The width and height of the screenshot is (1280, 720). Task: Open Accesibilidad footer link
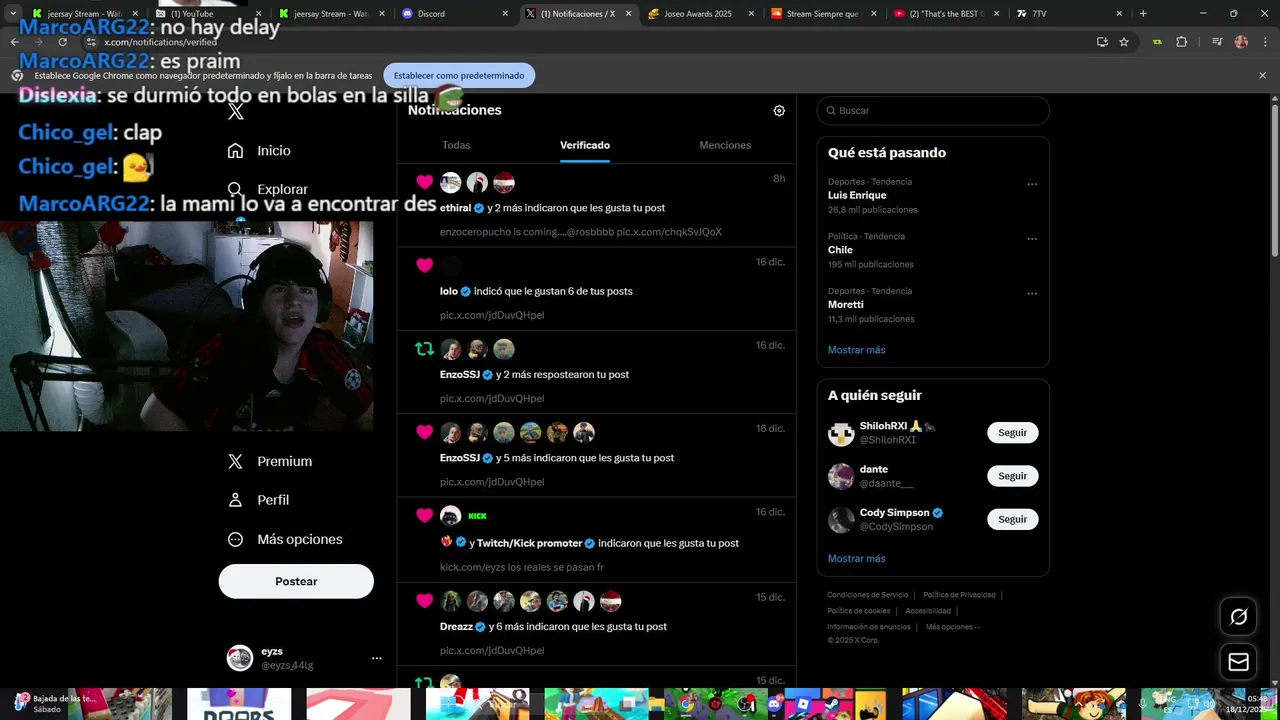click(x=928, y=611)
